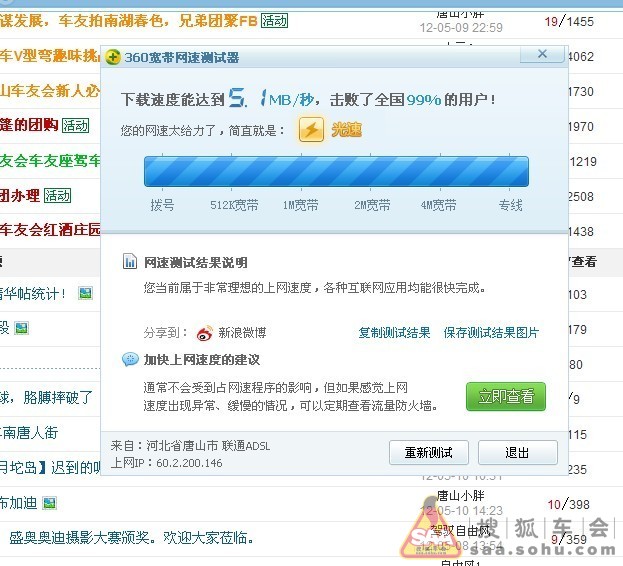
Task: Click the 活动 tag beside 团办理
Action: point(58,195)
